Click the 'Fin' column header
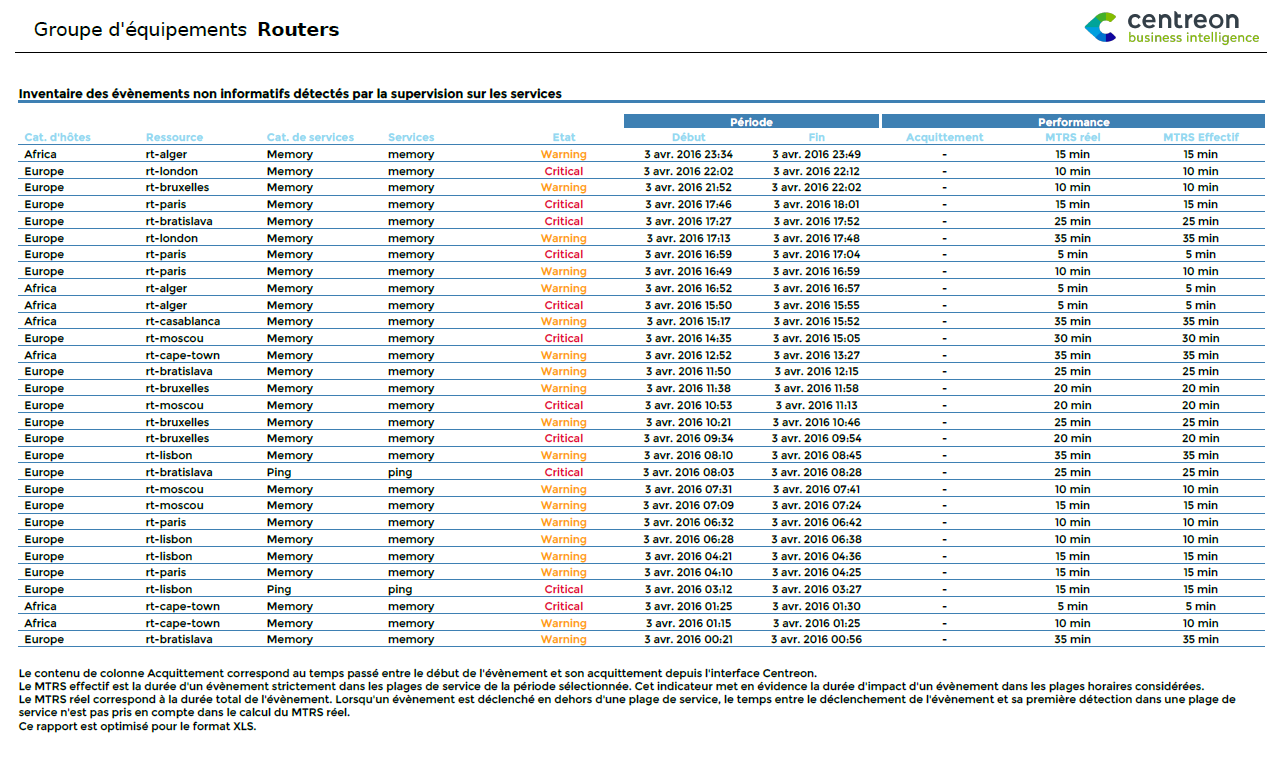 pos(816,137)
